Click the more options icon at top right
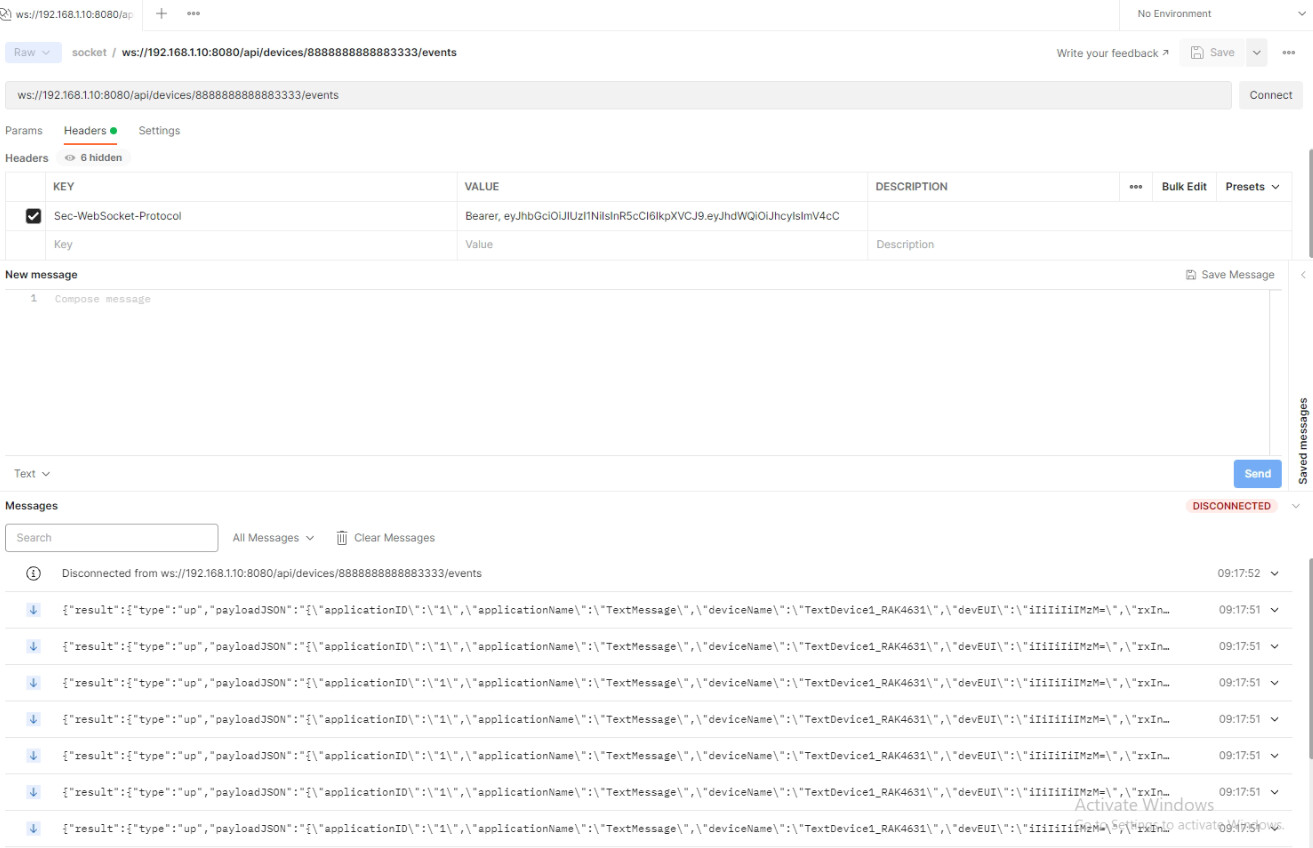1313x848 pixels. click(x=1289, y=52)
